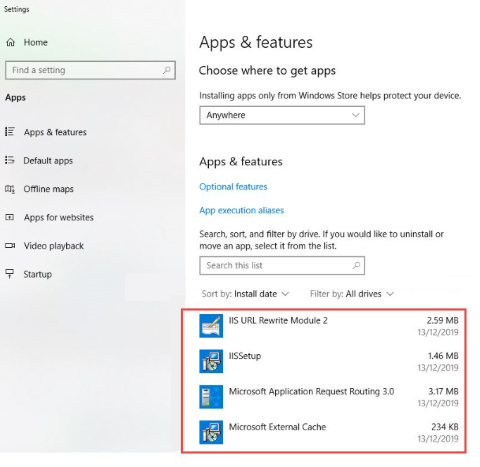Click the Offline maps icon
Image resolution: width=480 pixels, height=467 pixels.
pos(10,189)
